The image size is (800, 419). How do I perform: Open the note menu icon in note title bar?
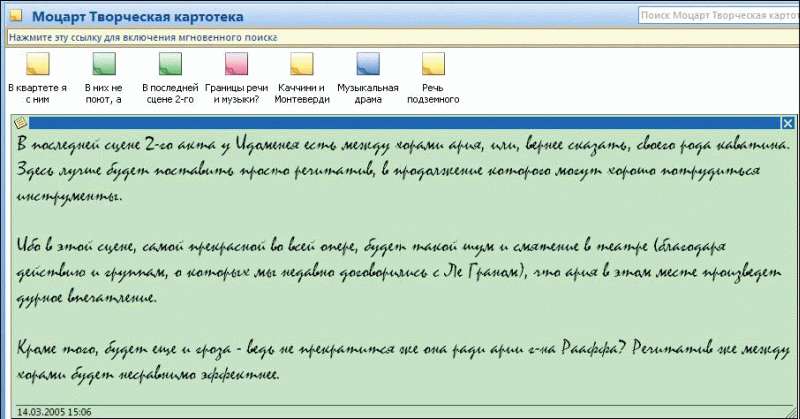[x=19, y=122]
